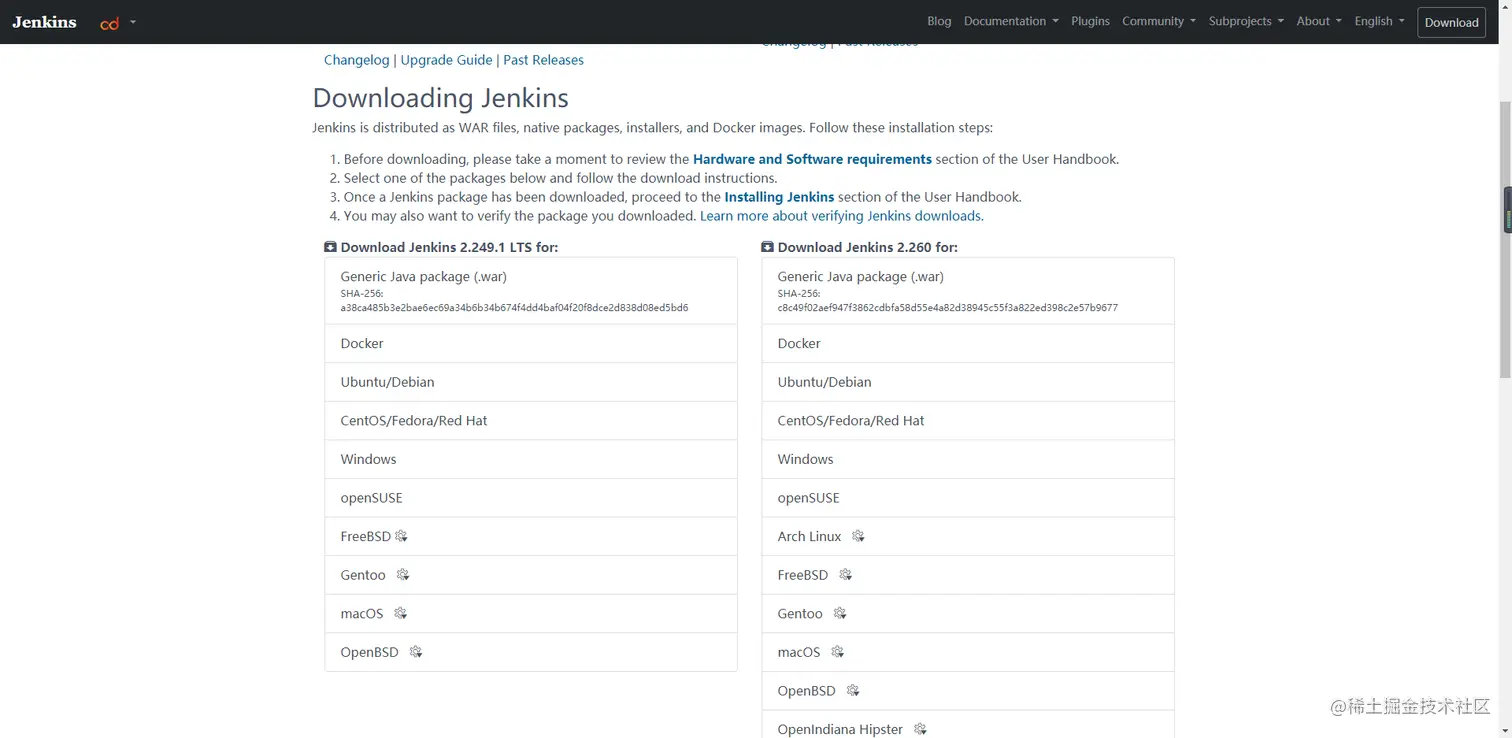The width and height of the screenshot is (1512, 738).
Task: Click the gear icon beside weekly FreeBSD
Action: click(x=846, y=575)
